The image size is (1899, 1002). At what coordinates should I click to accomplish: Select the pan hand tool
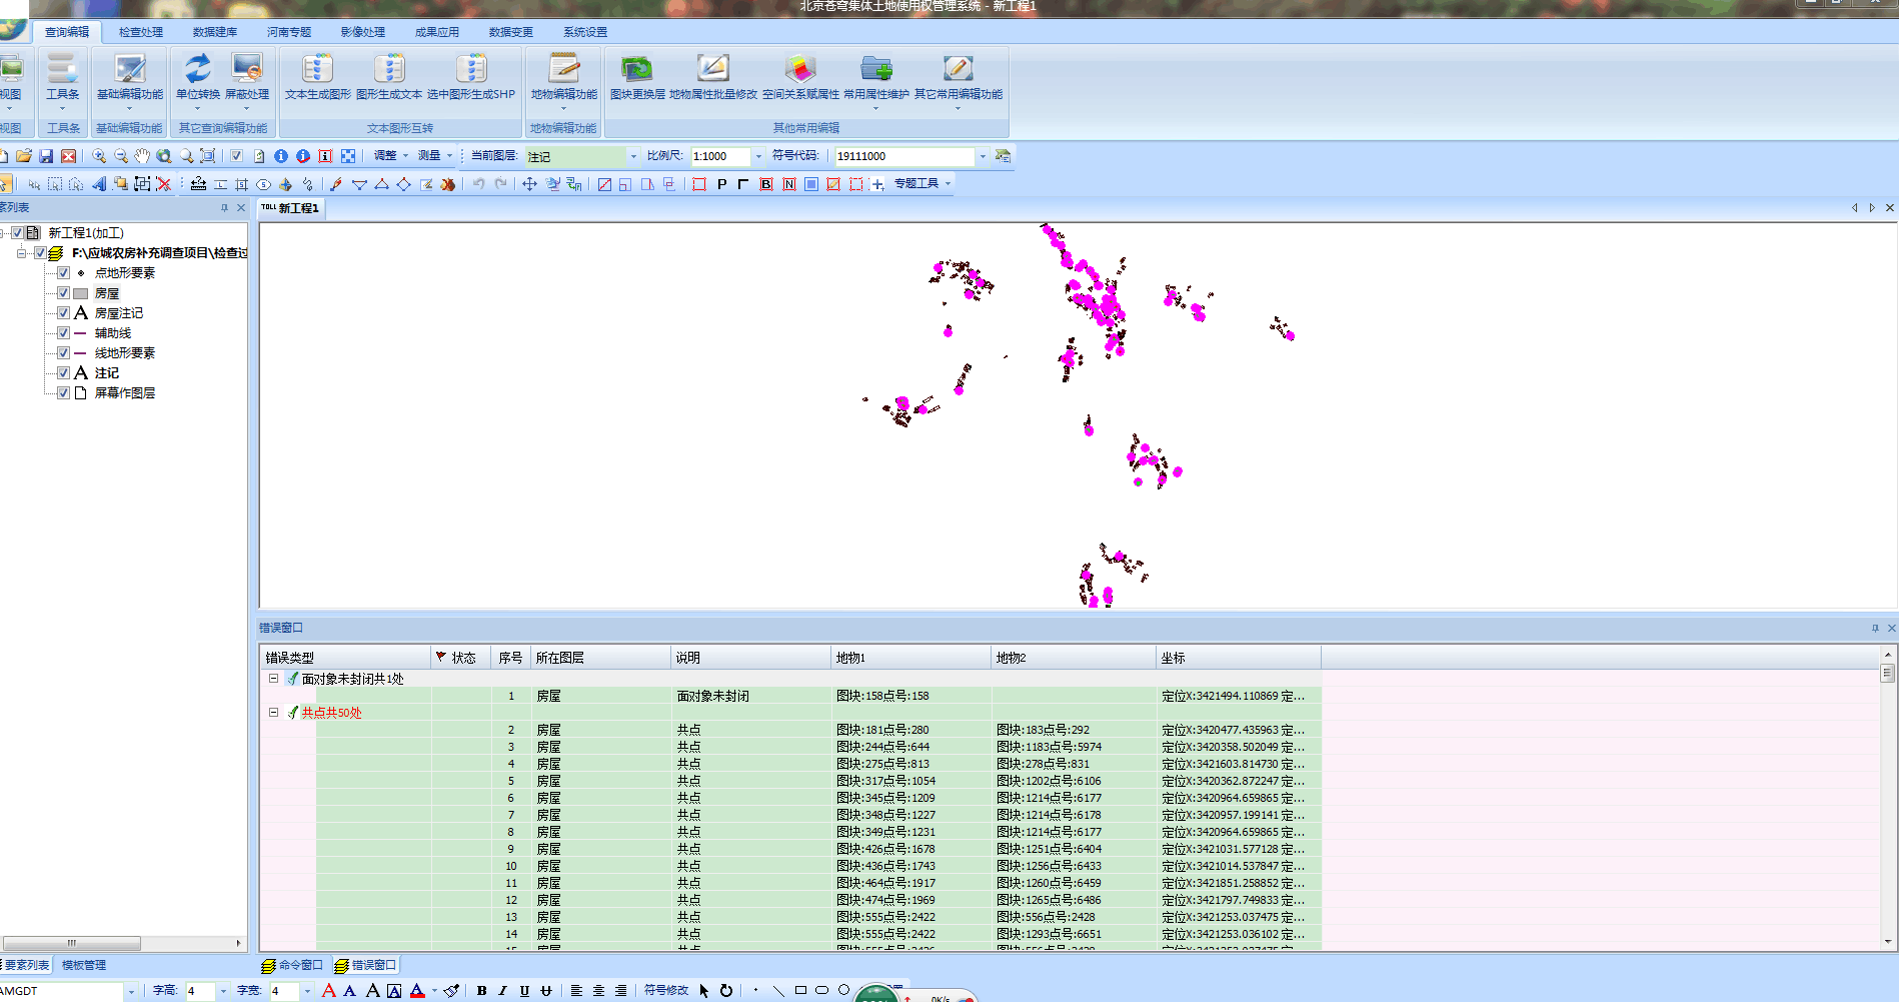(x=142, y=156)
